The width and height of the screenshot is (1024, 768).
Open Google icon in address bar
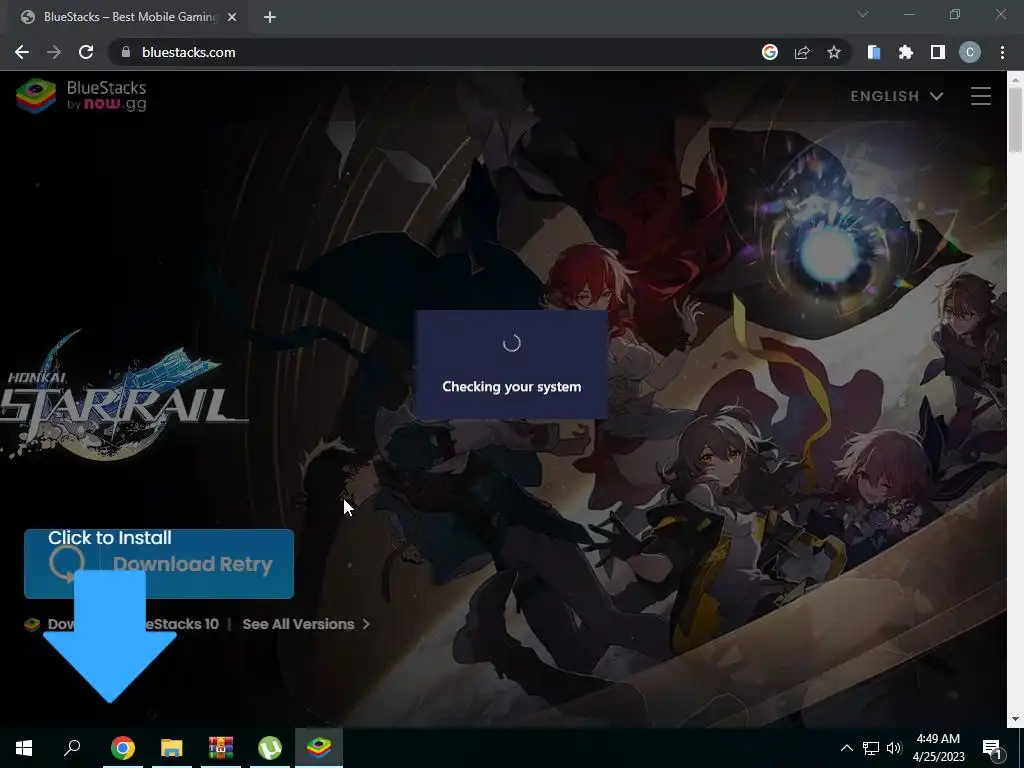point(770,52)
